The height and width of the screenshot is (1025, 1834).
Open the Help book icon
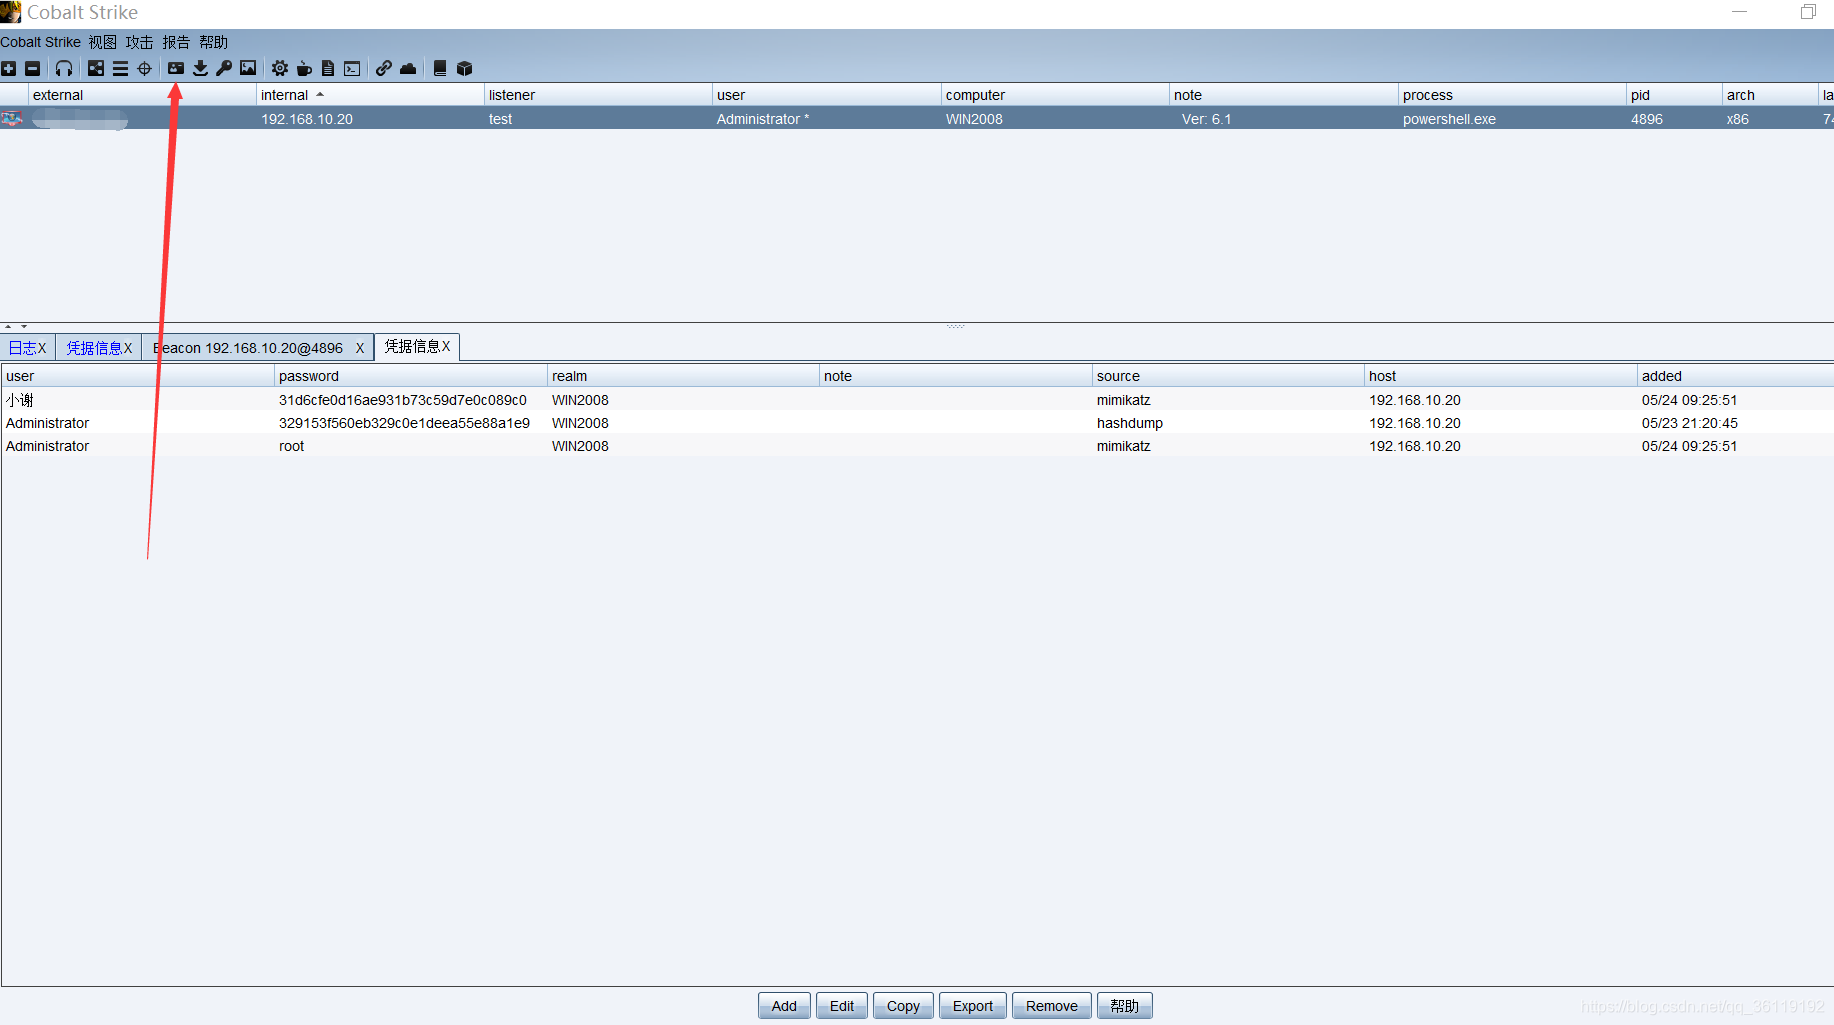[x=440, y=68]
